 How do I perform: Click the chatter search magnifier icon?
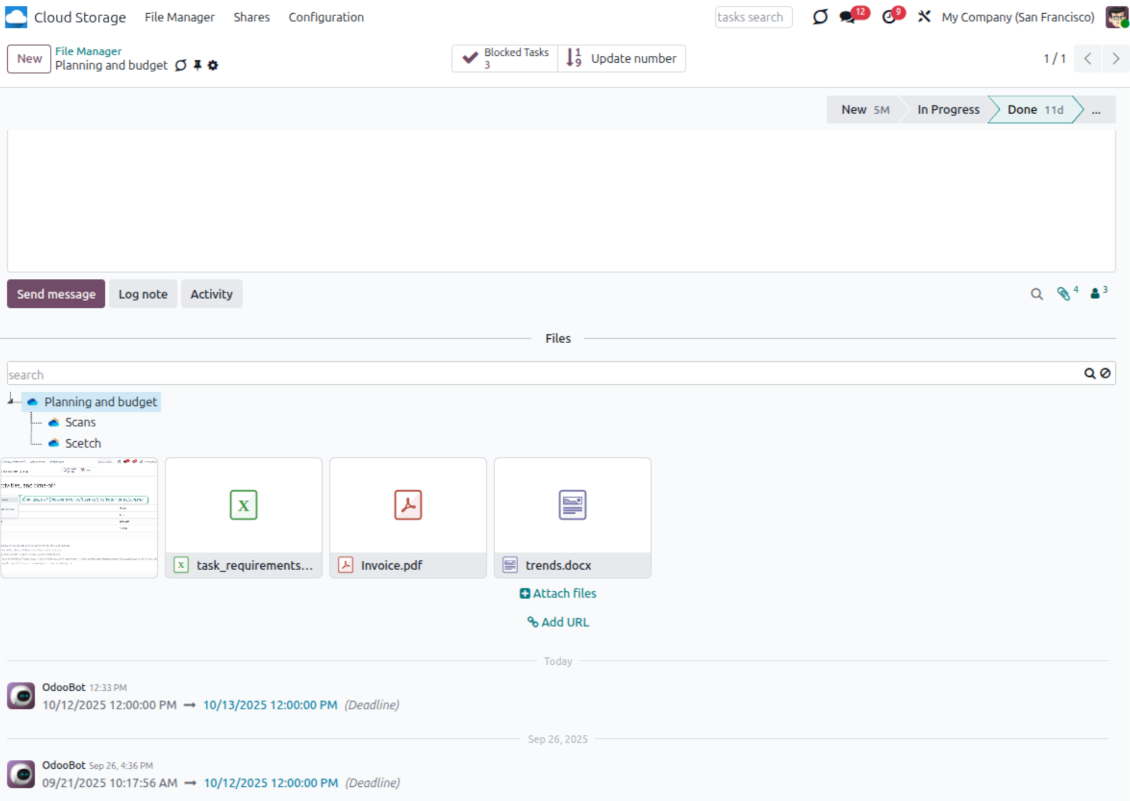point(1037,294)
